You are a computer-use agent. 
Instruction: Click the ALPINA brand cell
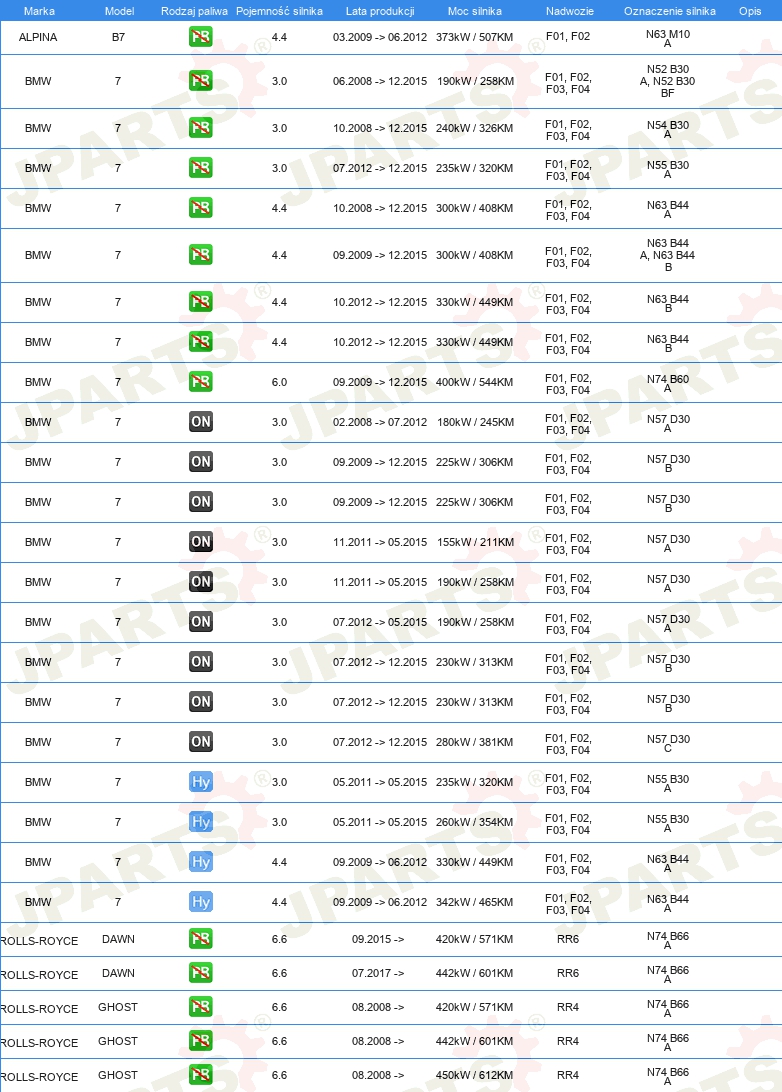[38, 37]
